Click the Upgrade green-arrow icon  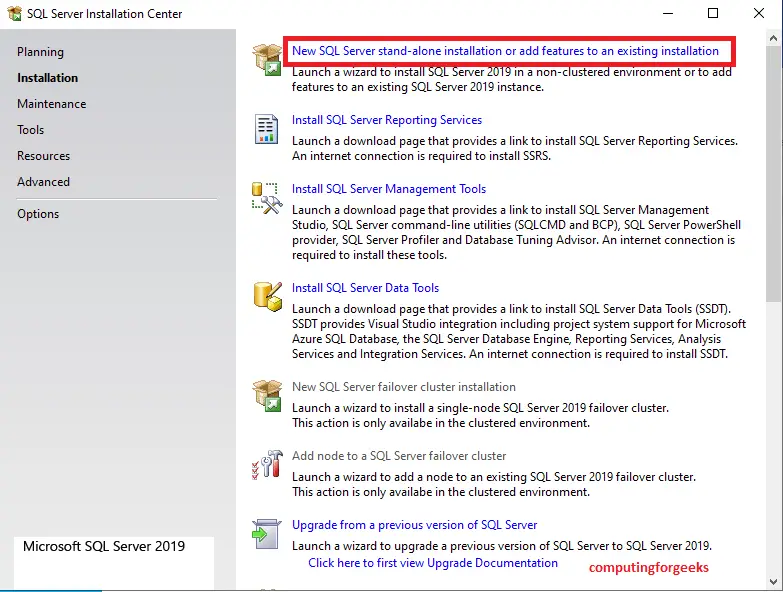tap(267, 534)
